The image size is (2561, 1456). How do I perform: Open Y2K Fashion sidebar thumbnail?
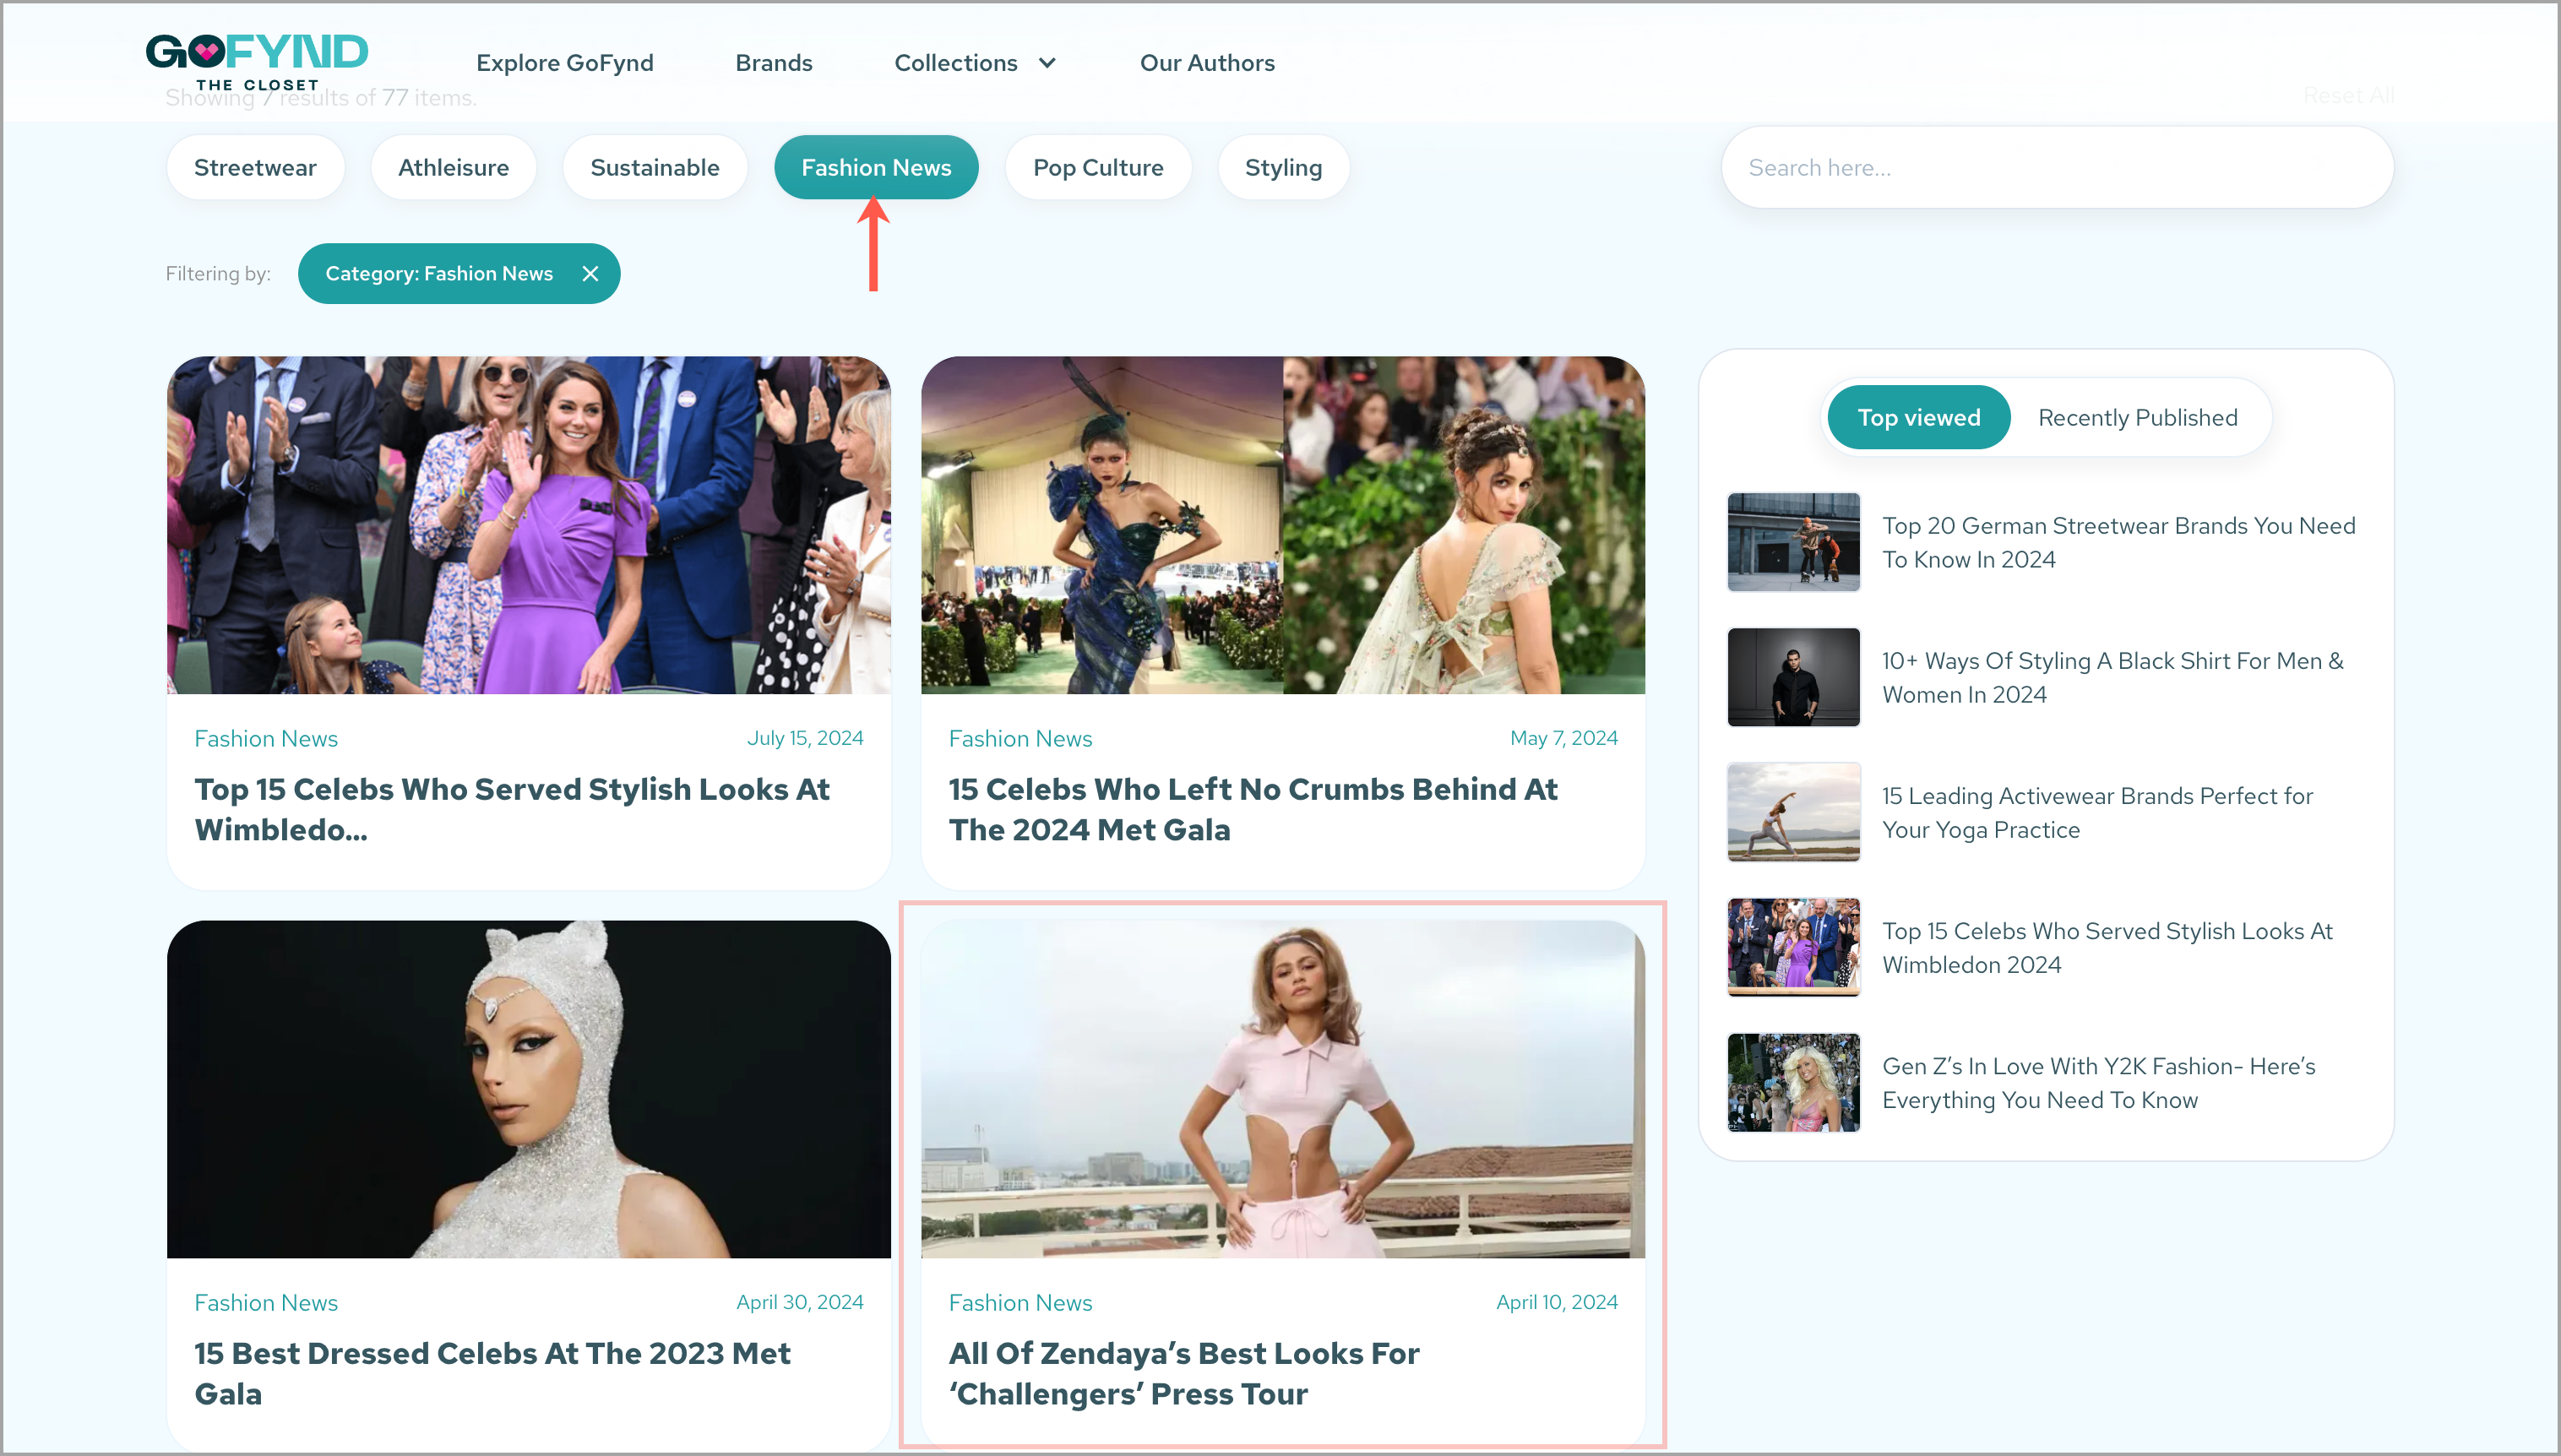pos(1793,1081)
